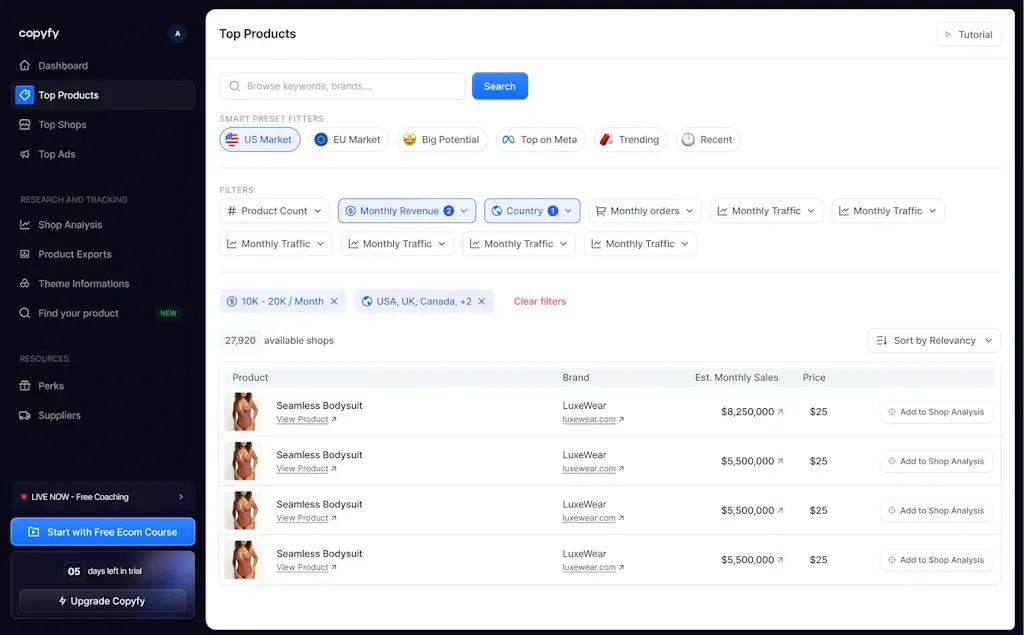Click the Clear filters link

539,302
